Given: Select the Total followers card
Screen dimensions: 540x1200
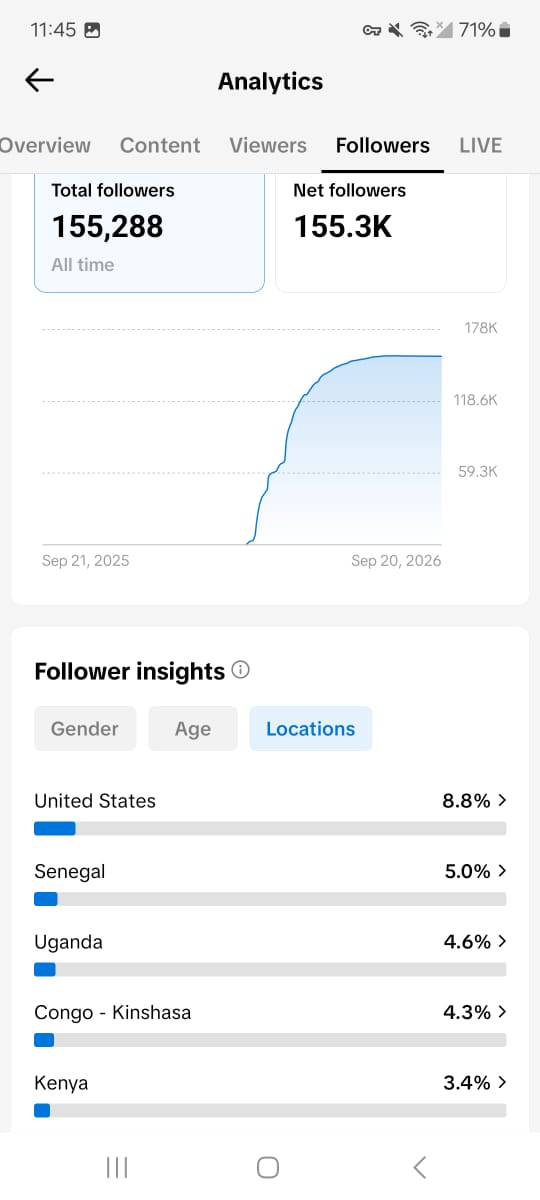Looking at the screenshot, I should (149, 232).
